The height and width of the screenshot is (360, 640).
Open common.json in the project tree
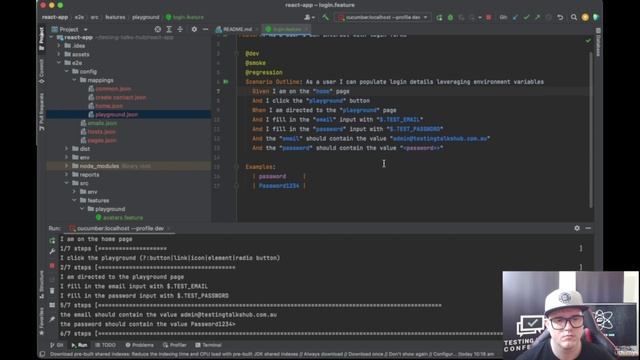pos(113,89)
